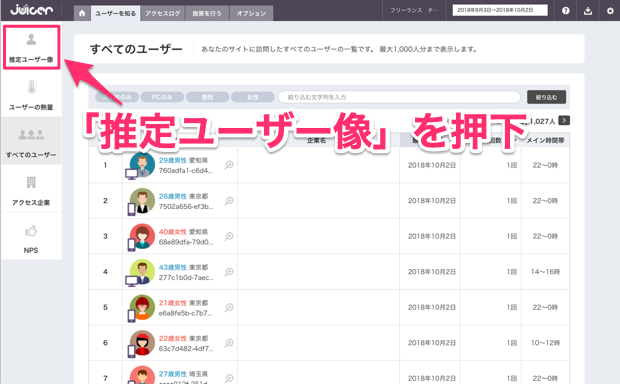Viewport: 620px width, 384px height.
Task: Click magnifier icon for 22歳女性 row
Action: click(229, 343)
